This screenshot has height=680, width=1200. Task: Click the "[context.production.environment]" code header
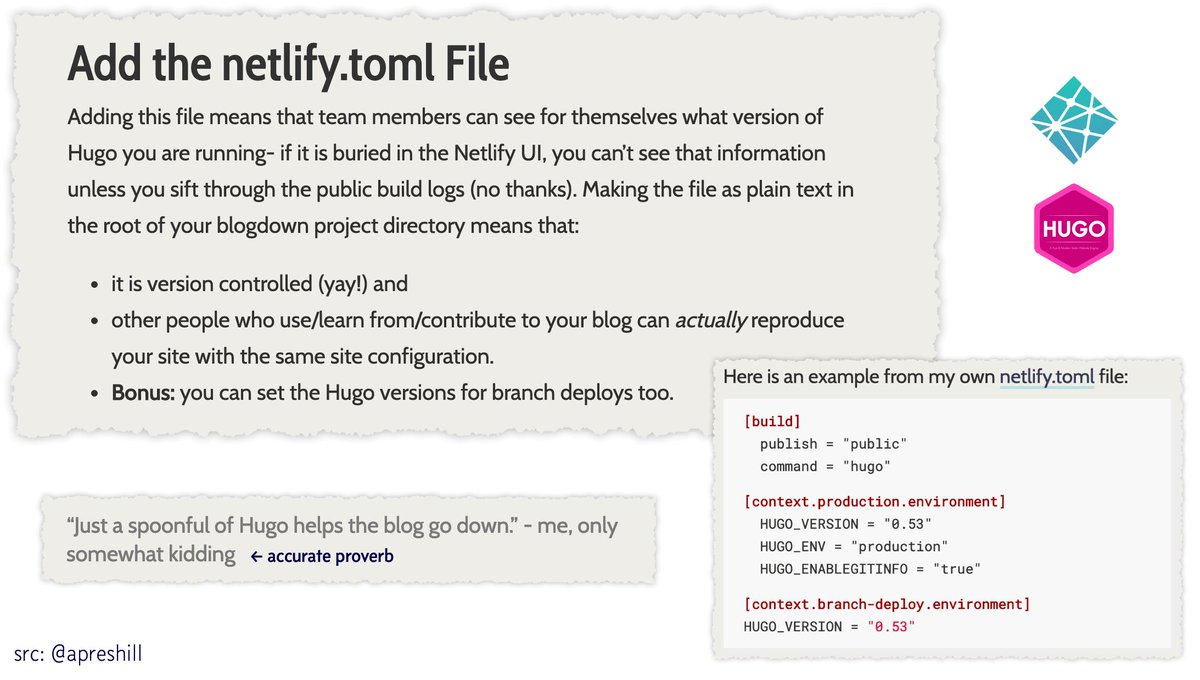(875, 501)
